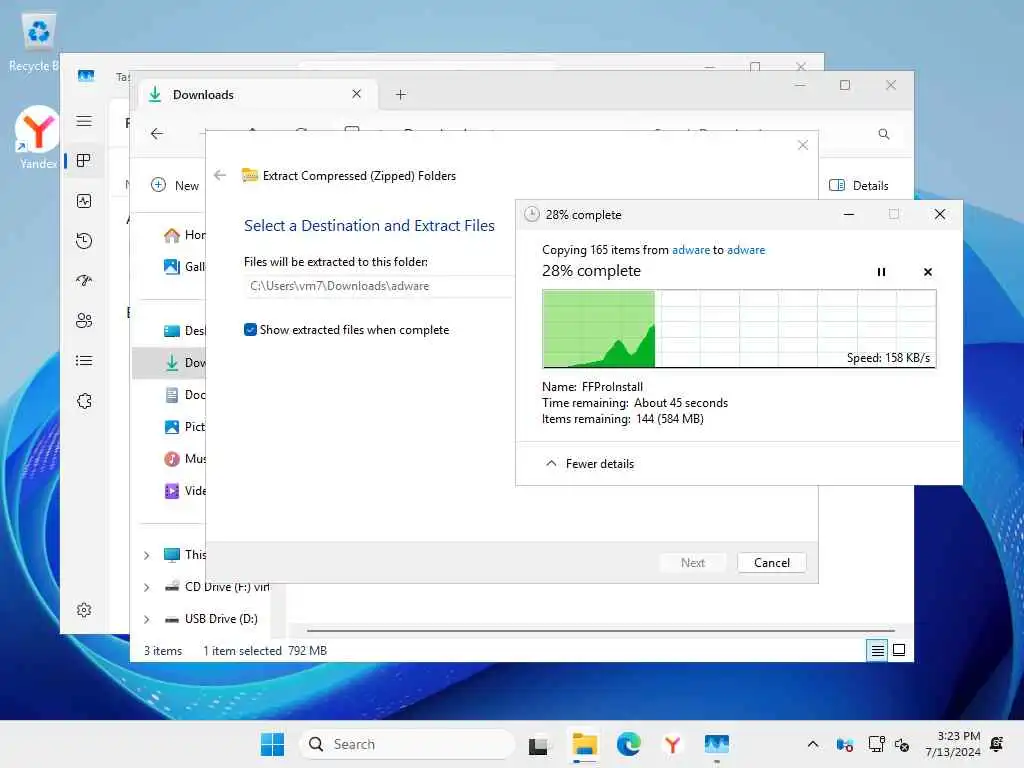Click the taskbar Search box
The width and height of the screenshot is (1024, 768).
(x=408, y=744)
